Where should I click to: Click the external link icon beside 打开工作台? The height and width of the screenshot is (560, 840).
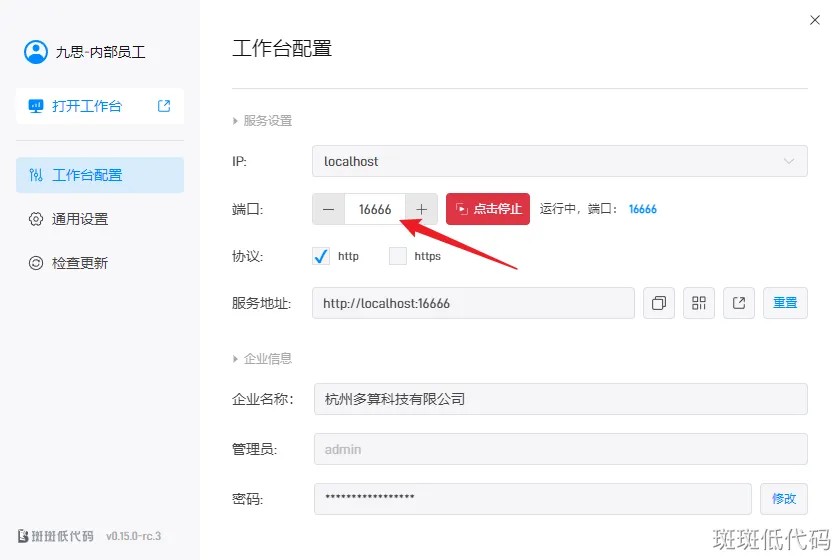164,106
